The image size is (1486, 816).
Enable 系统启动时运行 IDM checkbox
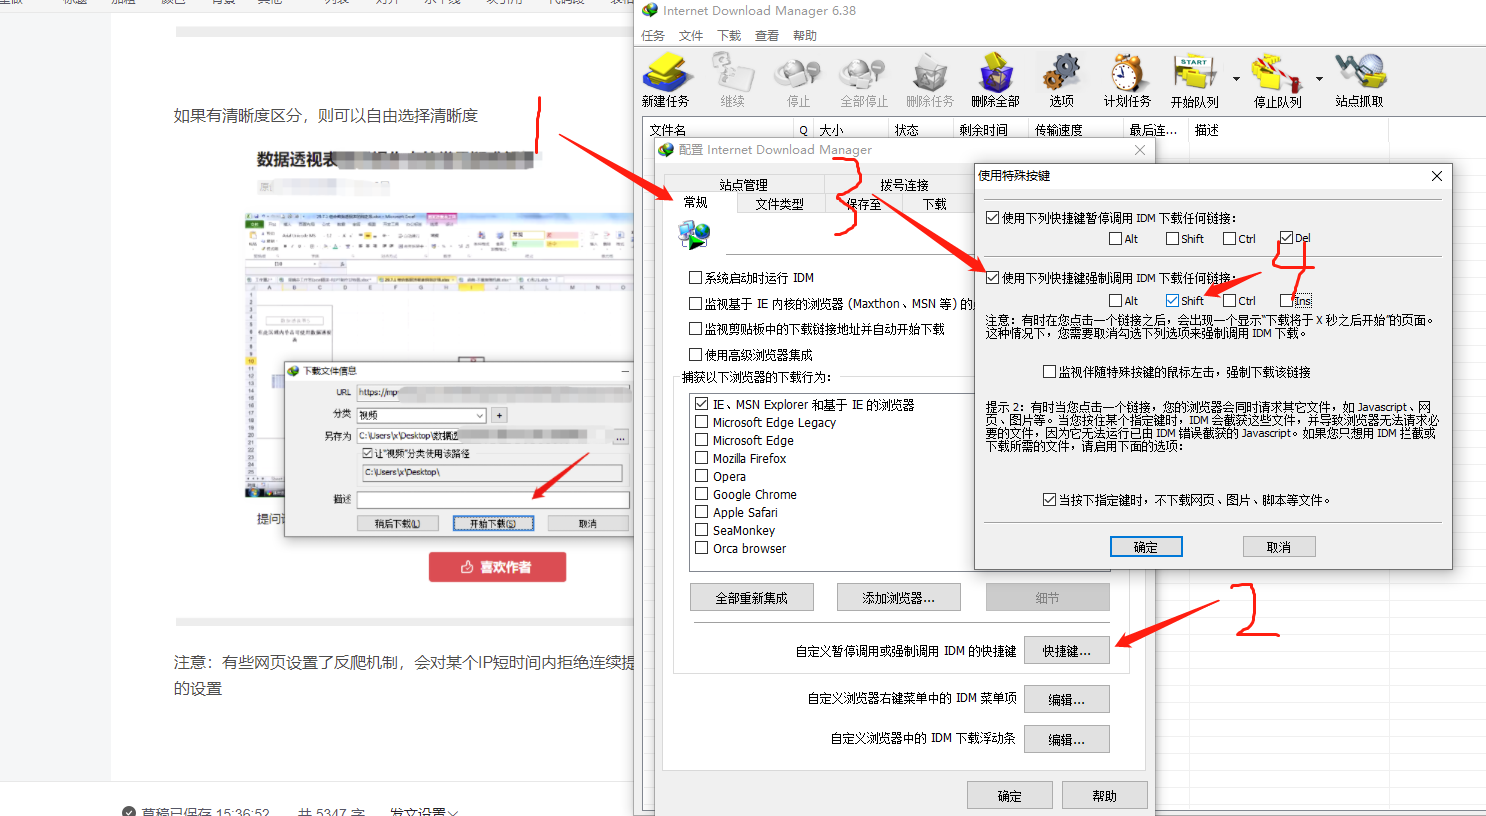tap(695, 278)
